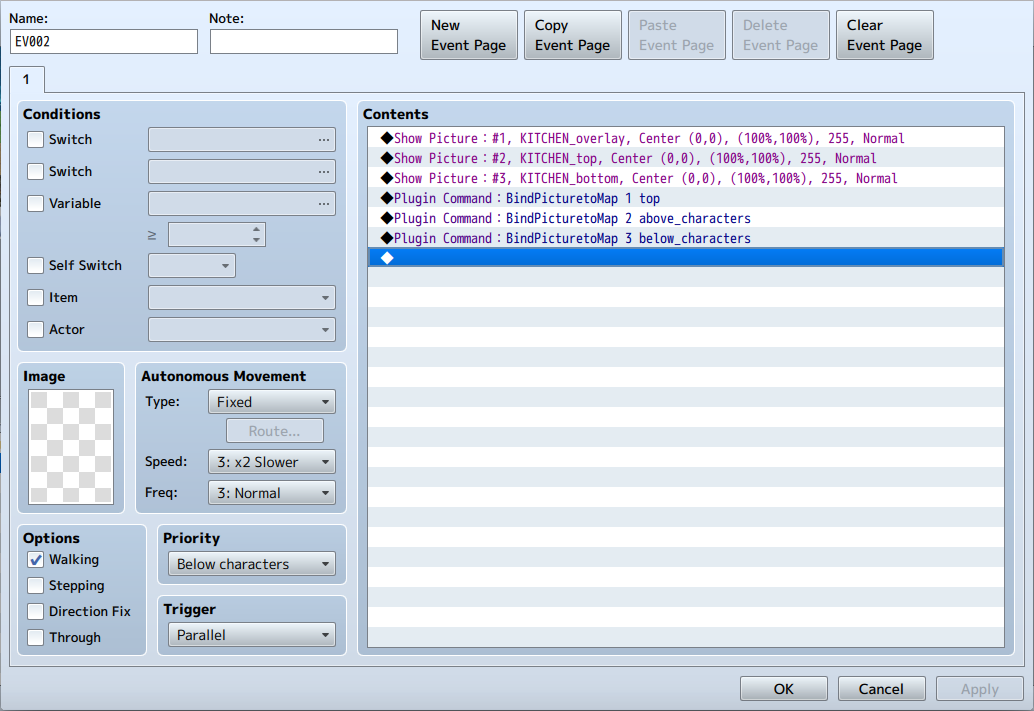The image size is (1034, 711).
Task: Click Copy Event Page button
Action: tap(573, 35)
